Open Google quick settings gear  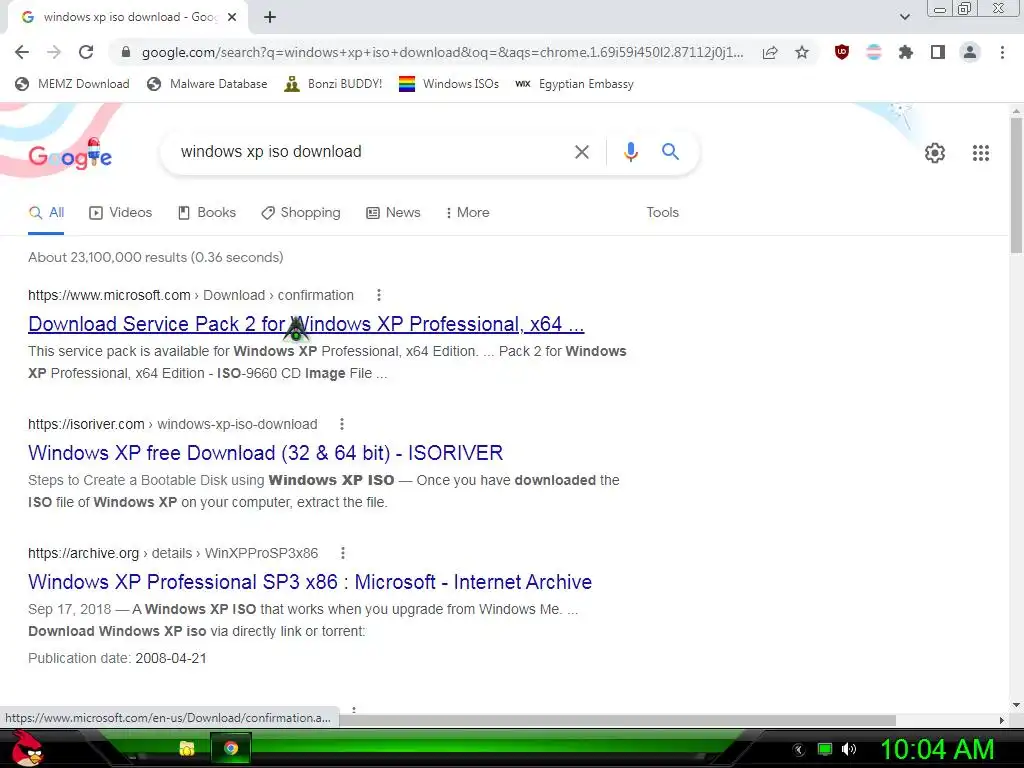click(935, 153)
